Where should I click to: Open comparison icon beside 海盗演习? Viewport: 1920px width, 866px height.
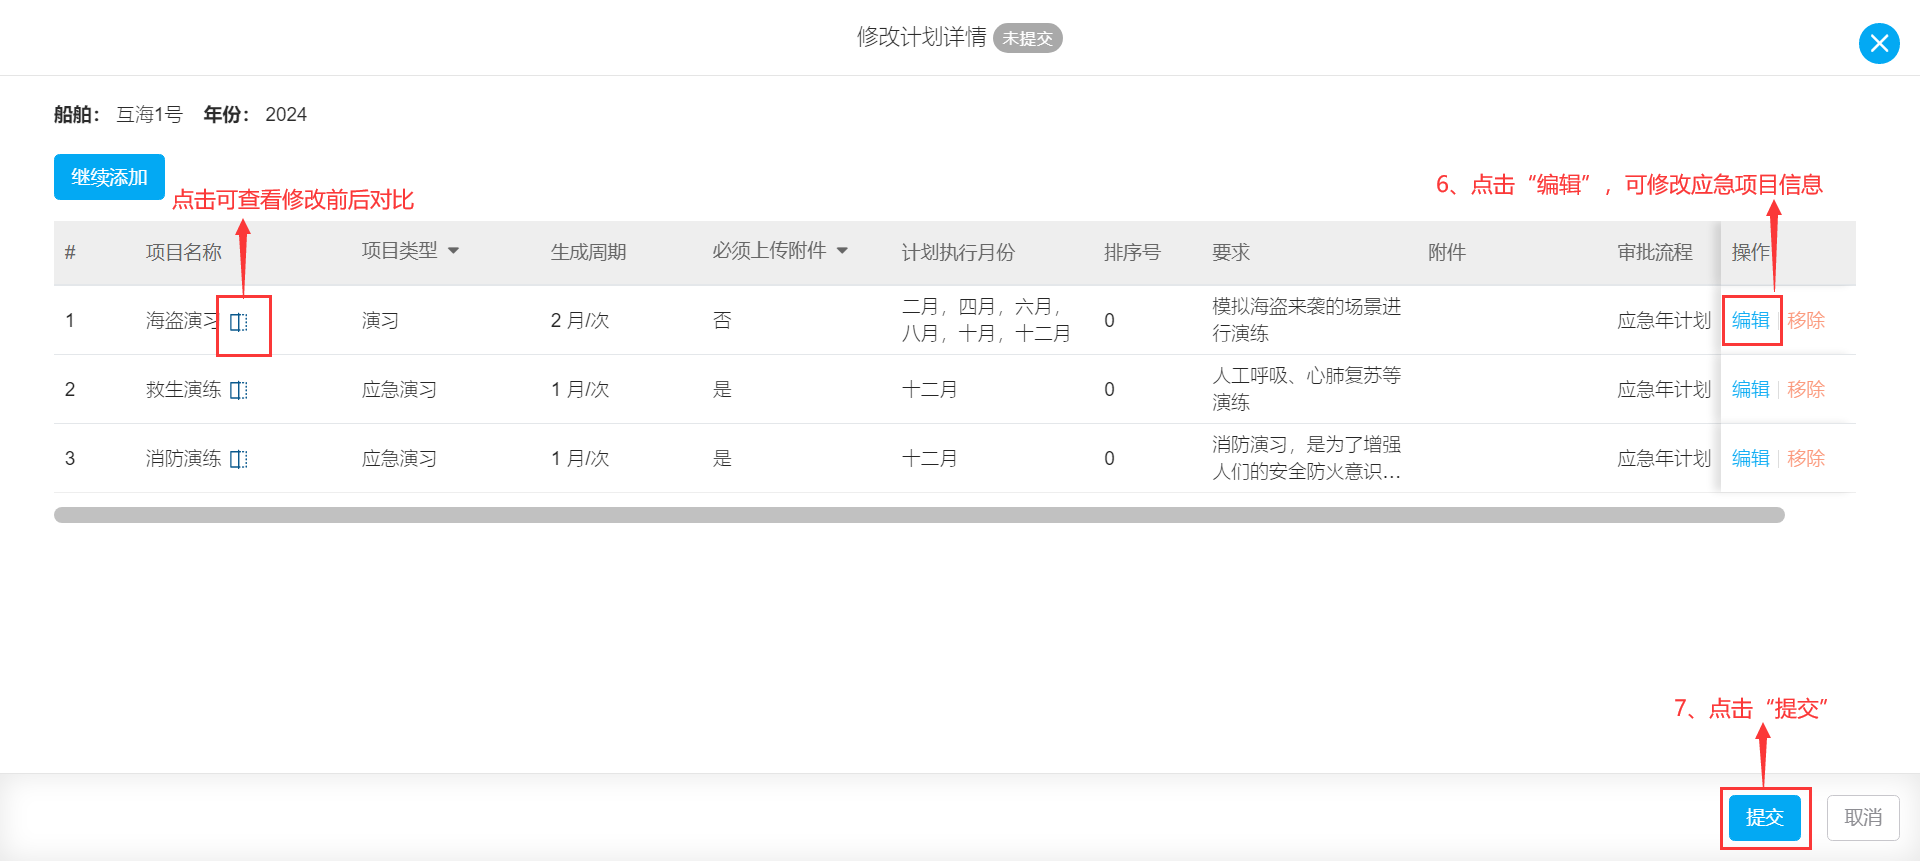pos(239,322)
